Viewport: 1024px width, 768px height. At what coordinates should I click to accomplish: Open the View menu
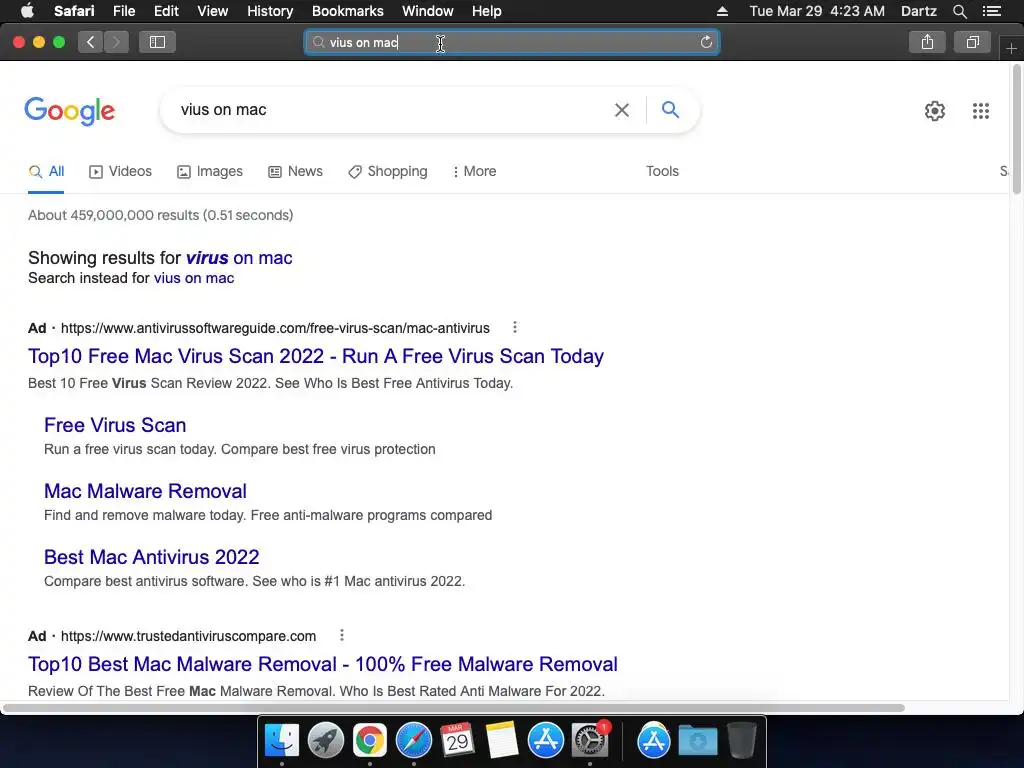click(212, 11)
